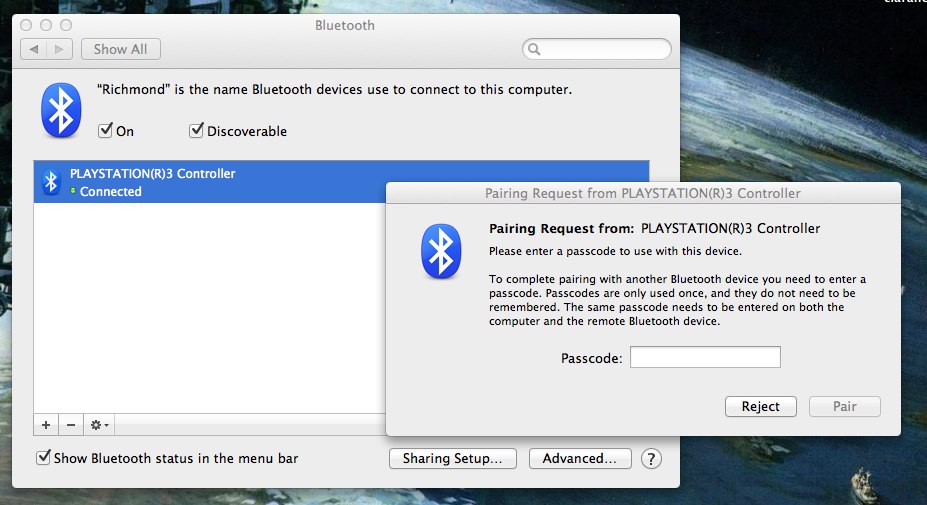Click the magnifying glass search icon
The height and width of the screenshot is (505, 927).
coord(534,49)
